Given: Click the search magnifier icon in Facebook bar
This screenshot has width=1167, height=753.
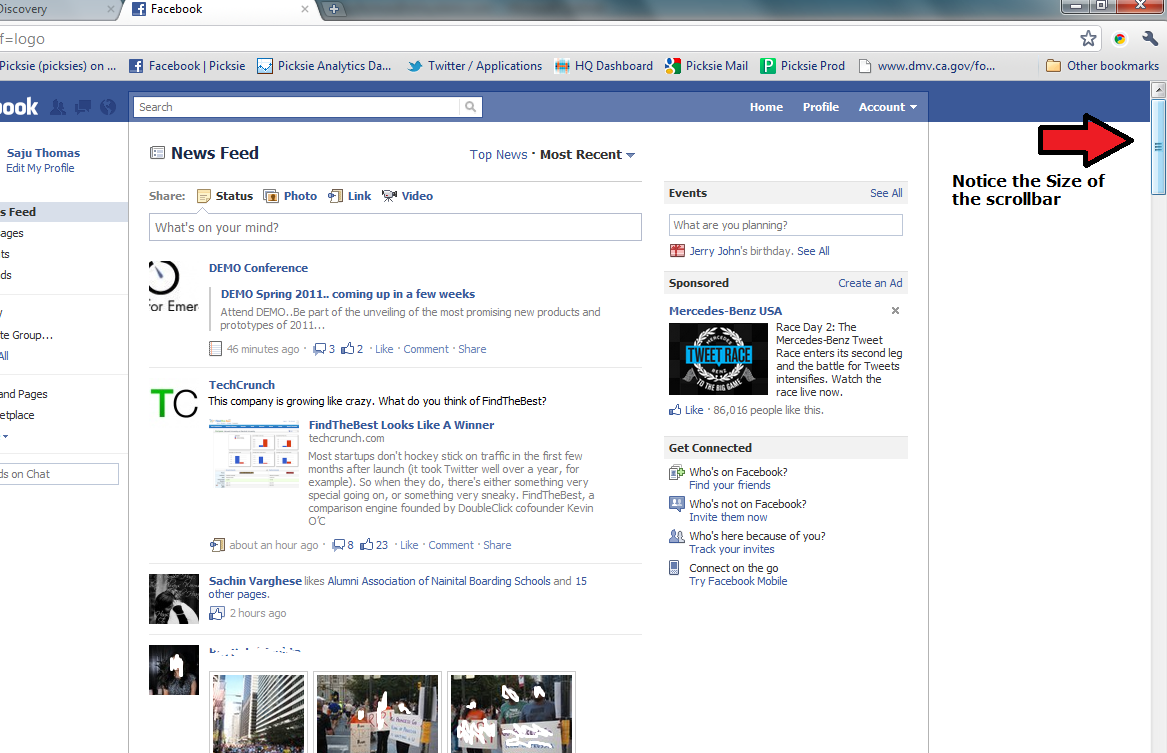Looking at the screenshot, I should point(470,107).
